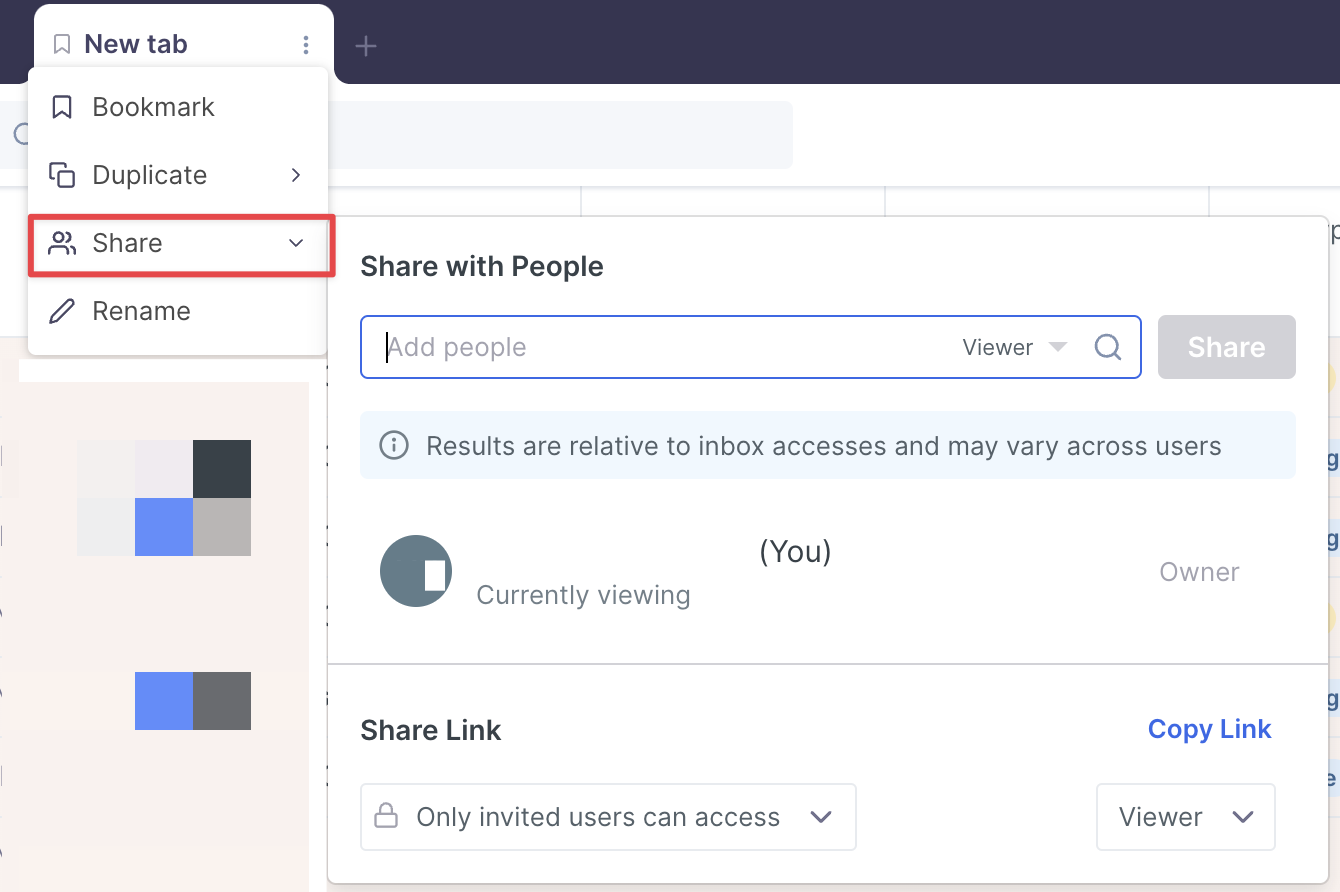This screenshot has width=1340, height=892.
Task: Select the Duplicate menu entry
Action: click(150, 175)
